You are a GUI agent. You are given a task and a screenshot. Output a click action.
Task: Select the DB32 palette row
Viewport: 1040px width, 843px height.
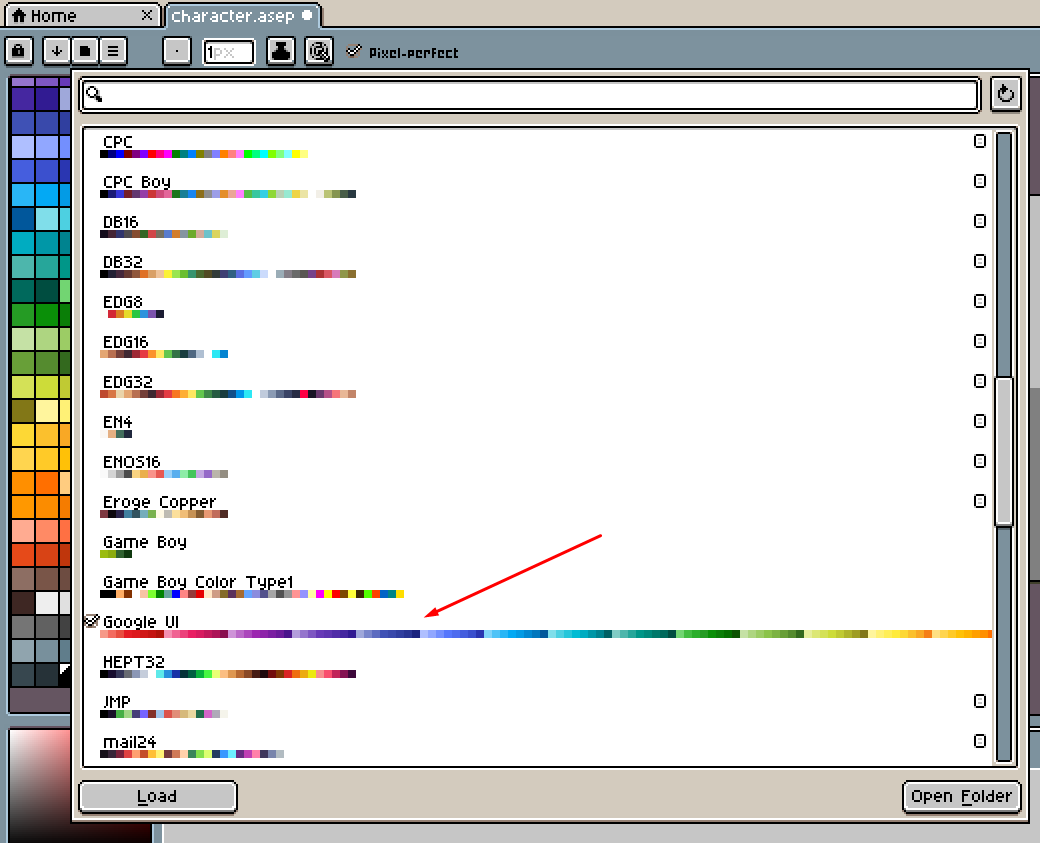[x=537, y=267]
